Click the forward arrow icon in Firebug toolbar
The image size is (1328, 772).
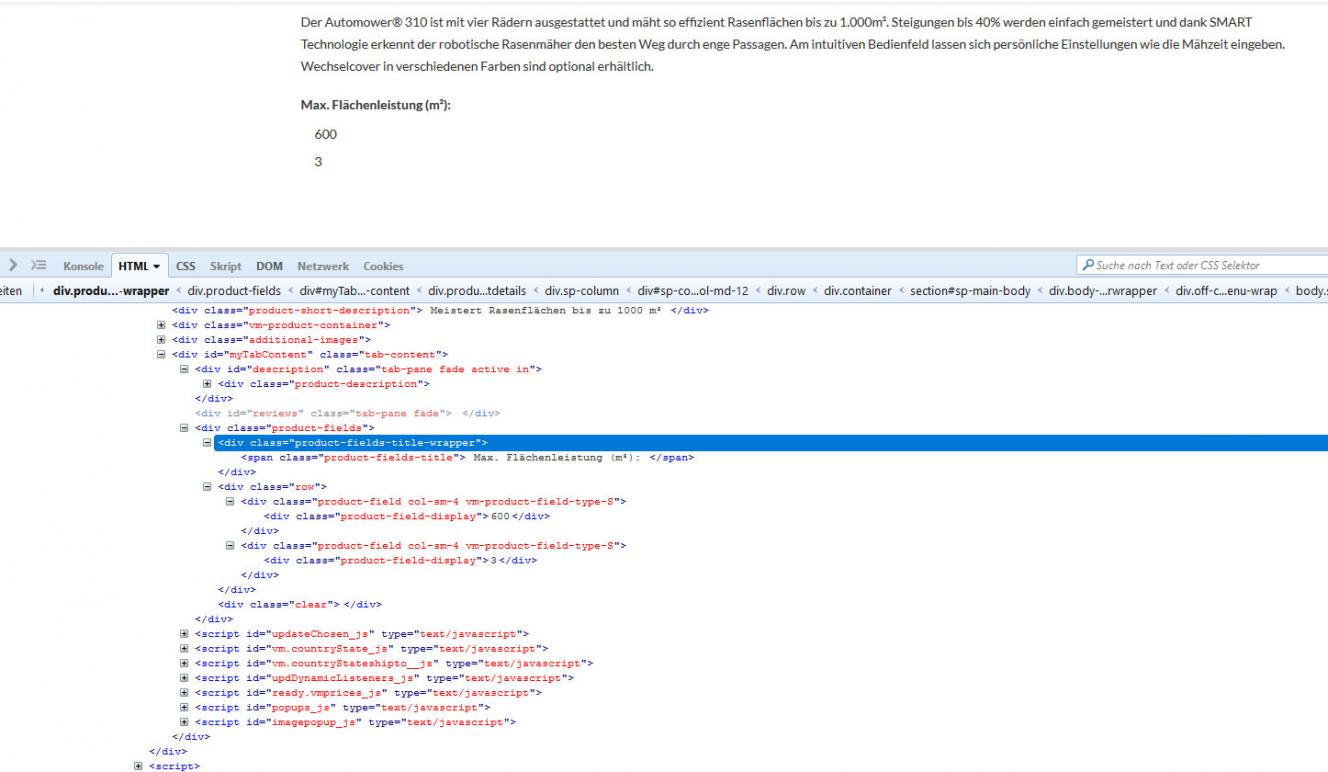pyautogui.click(x=13, y=266)
